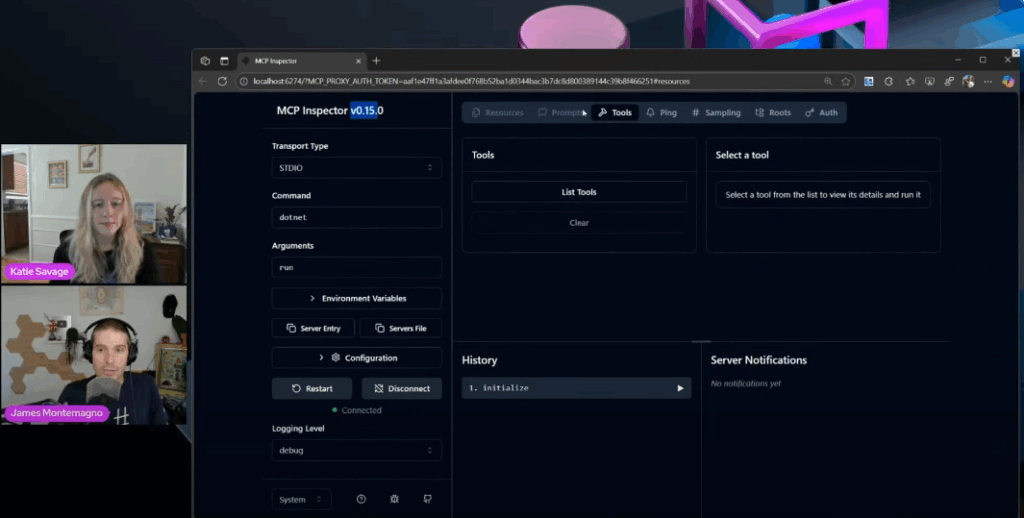
Task: Copy the Server Entry configuration
Action: tap(313, 328)
